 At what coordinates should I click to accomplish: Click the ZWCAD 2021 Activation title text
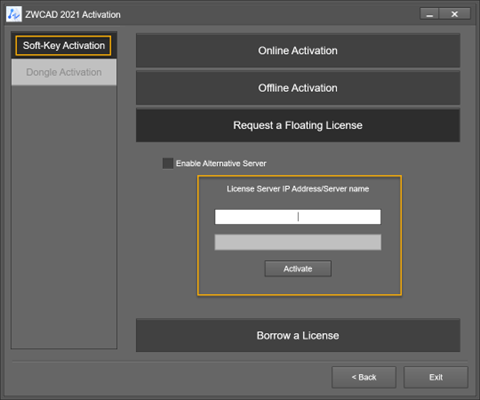click(x=73, y=15)
